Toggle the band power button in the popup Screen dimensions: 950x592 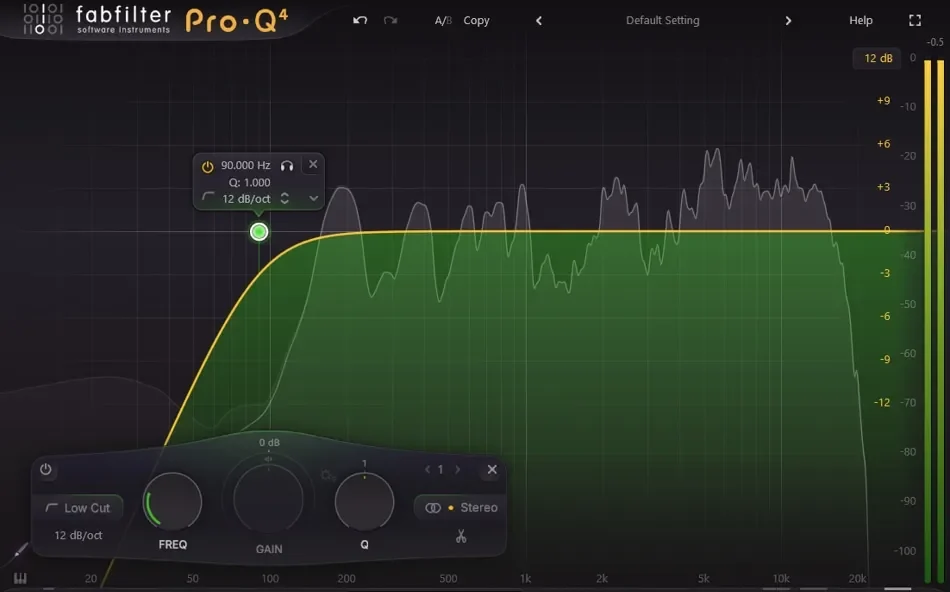(x=208, y=164)
